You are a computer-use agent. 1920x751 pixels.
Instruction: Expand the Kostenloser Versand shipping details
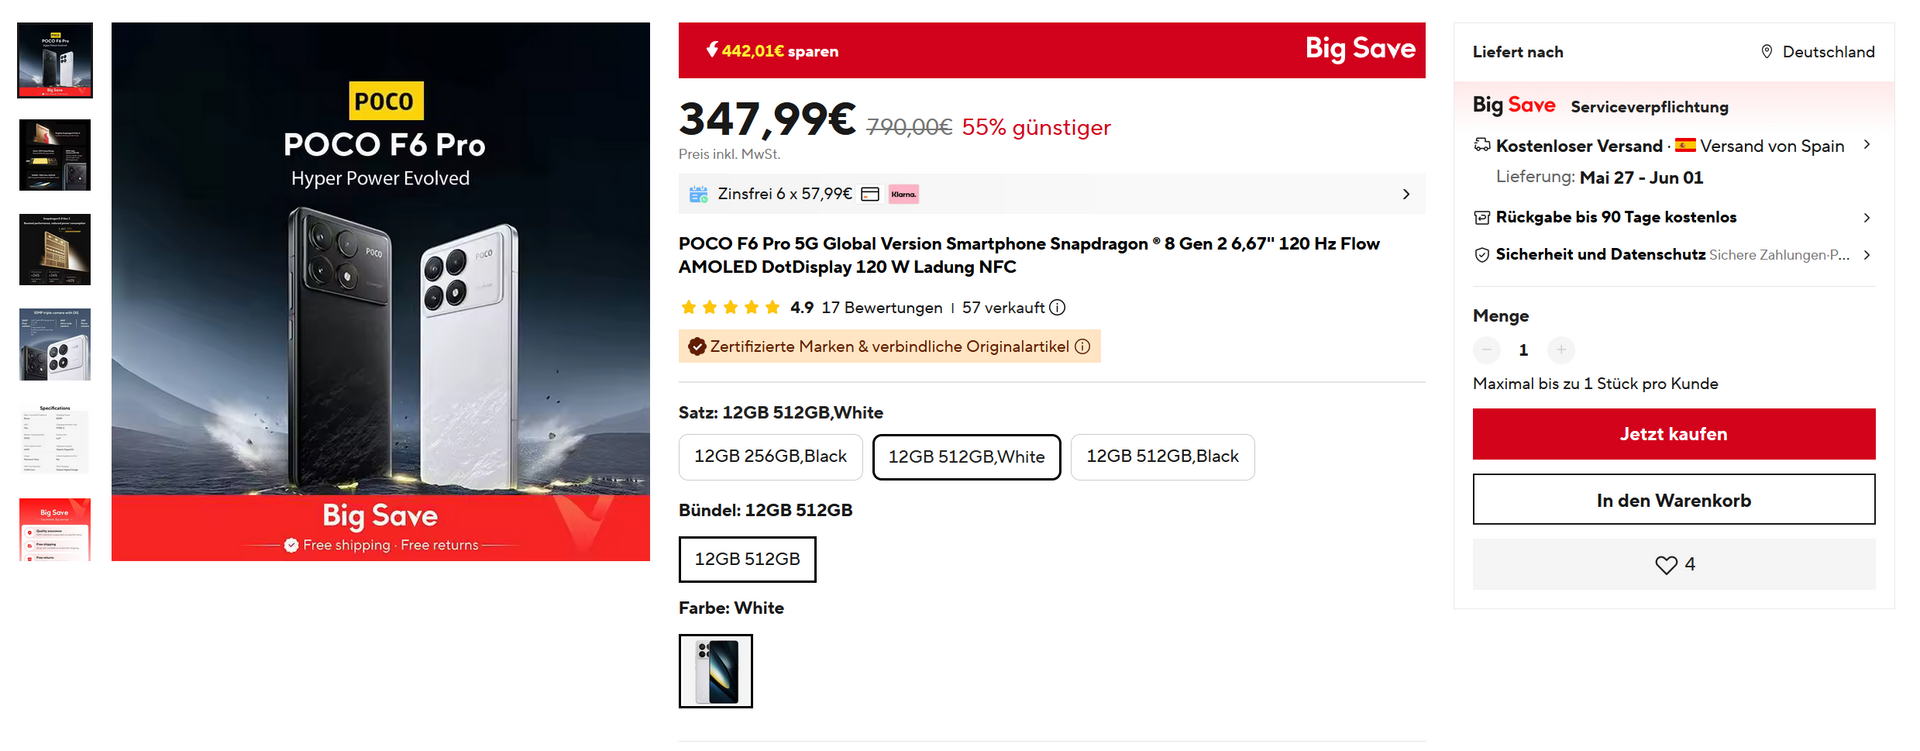tap(1866, 146)
